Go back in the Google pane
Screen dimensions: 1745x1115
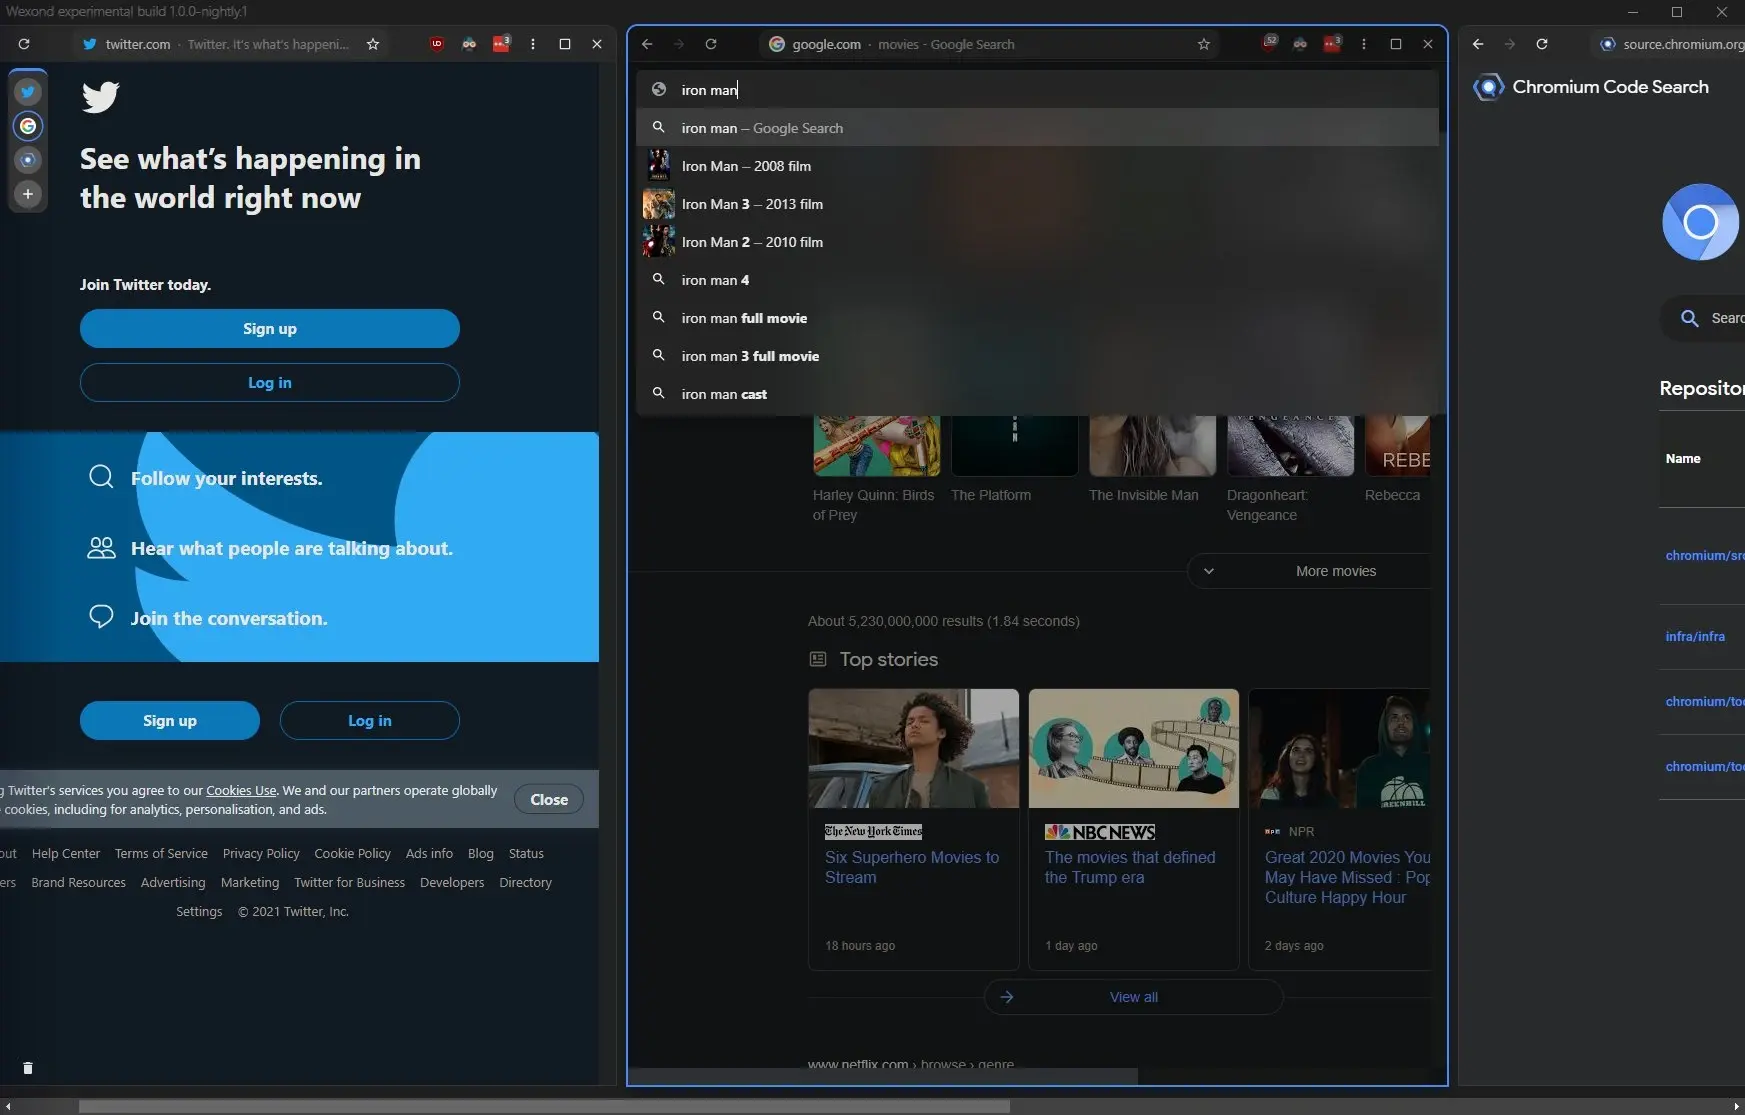pos(647,44)
